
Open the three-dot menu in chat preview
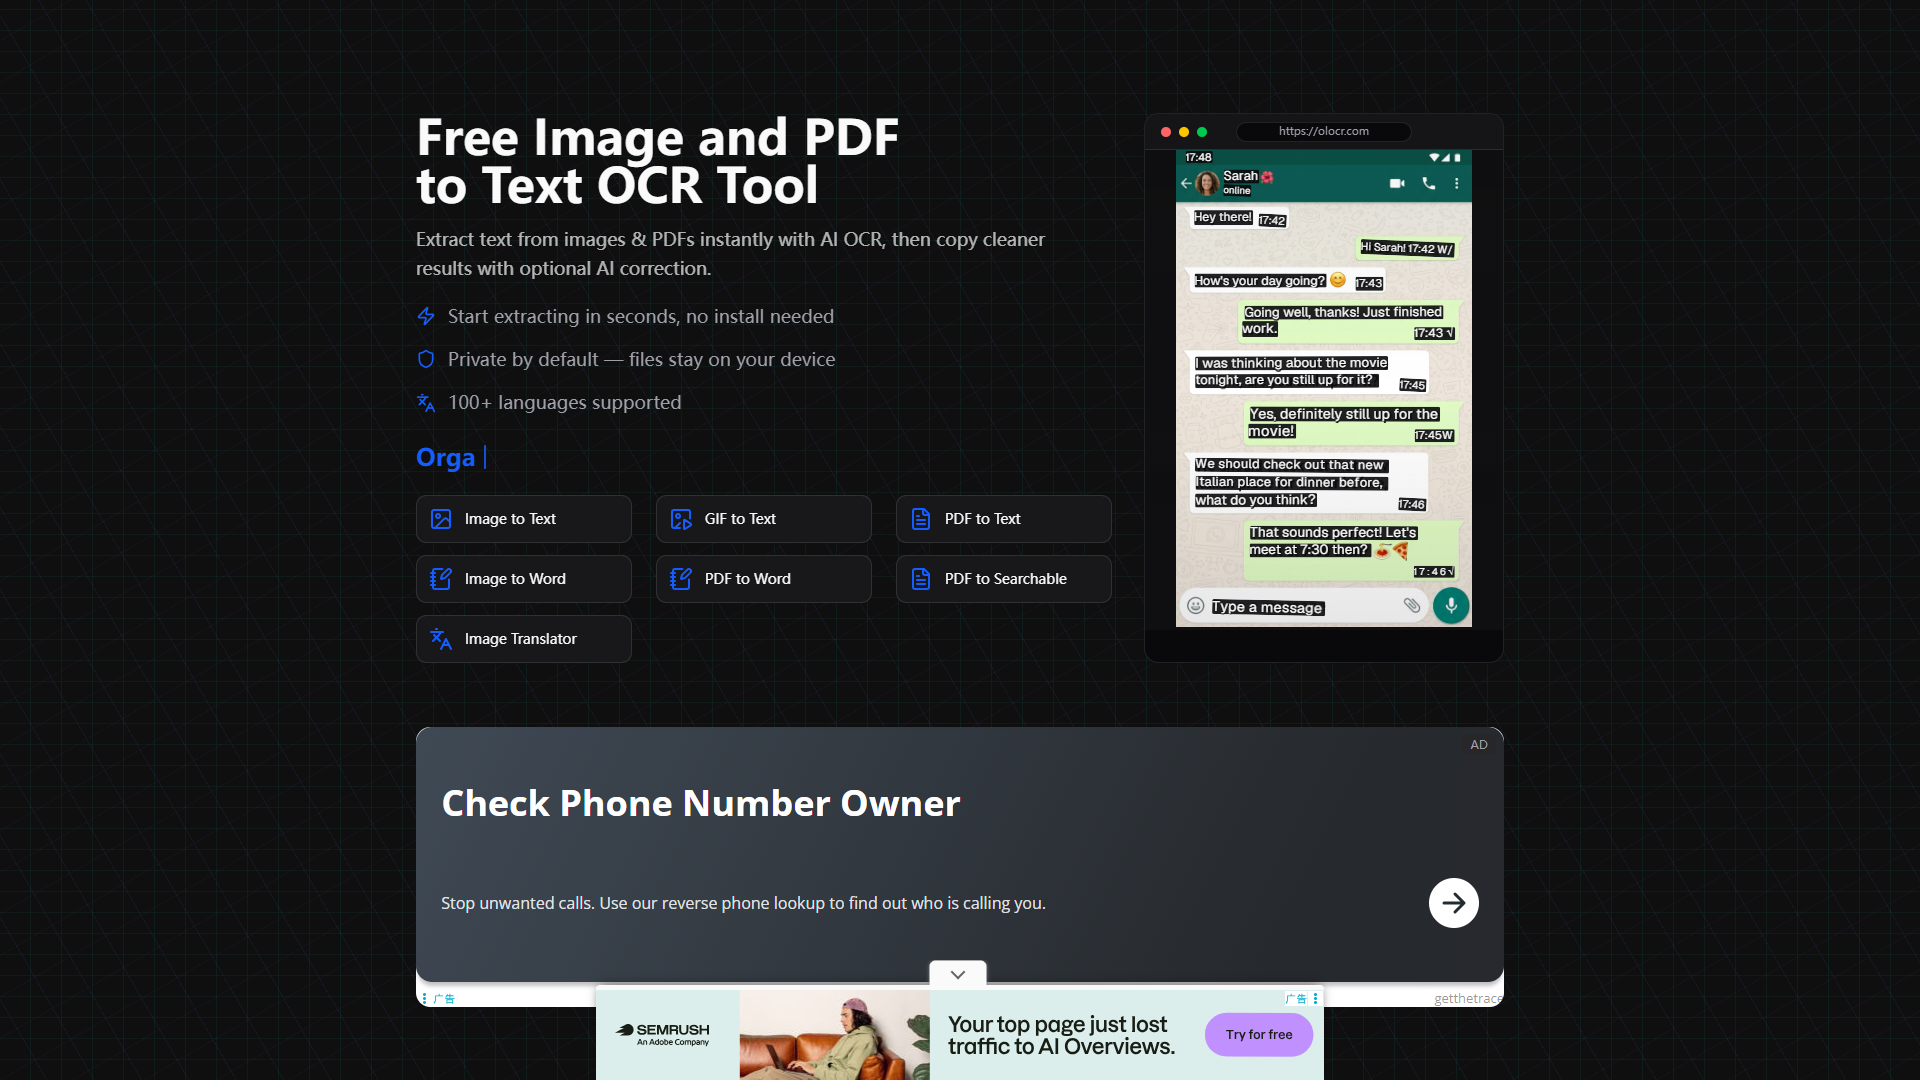[1457, 183]
